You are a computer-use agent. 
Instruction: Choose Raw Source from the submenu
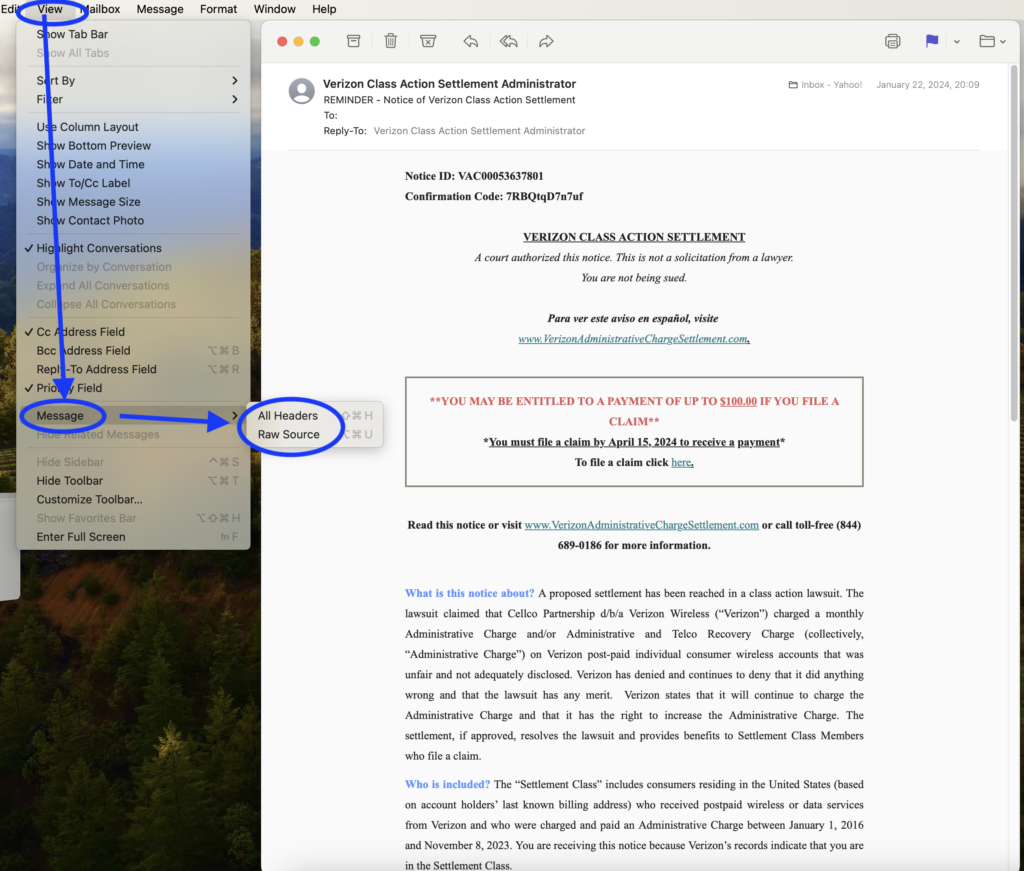314,435
